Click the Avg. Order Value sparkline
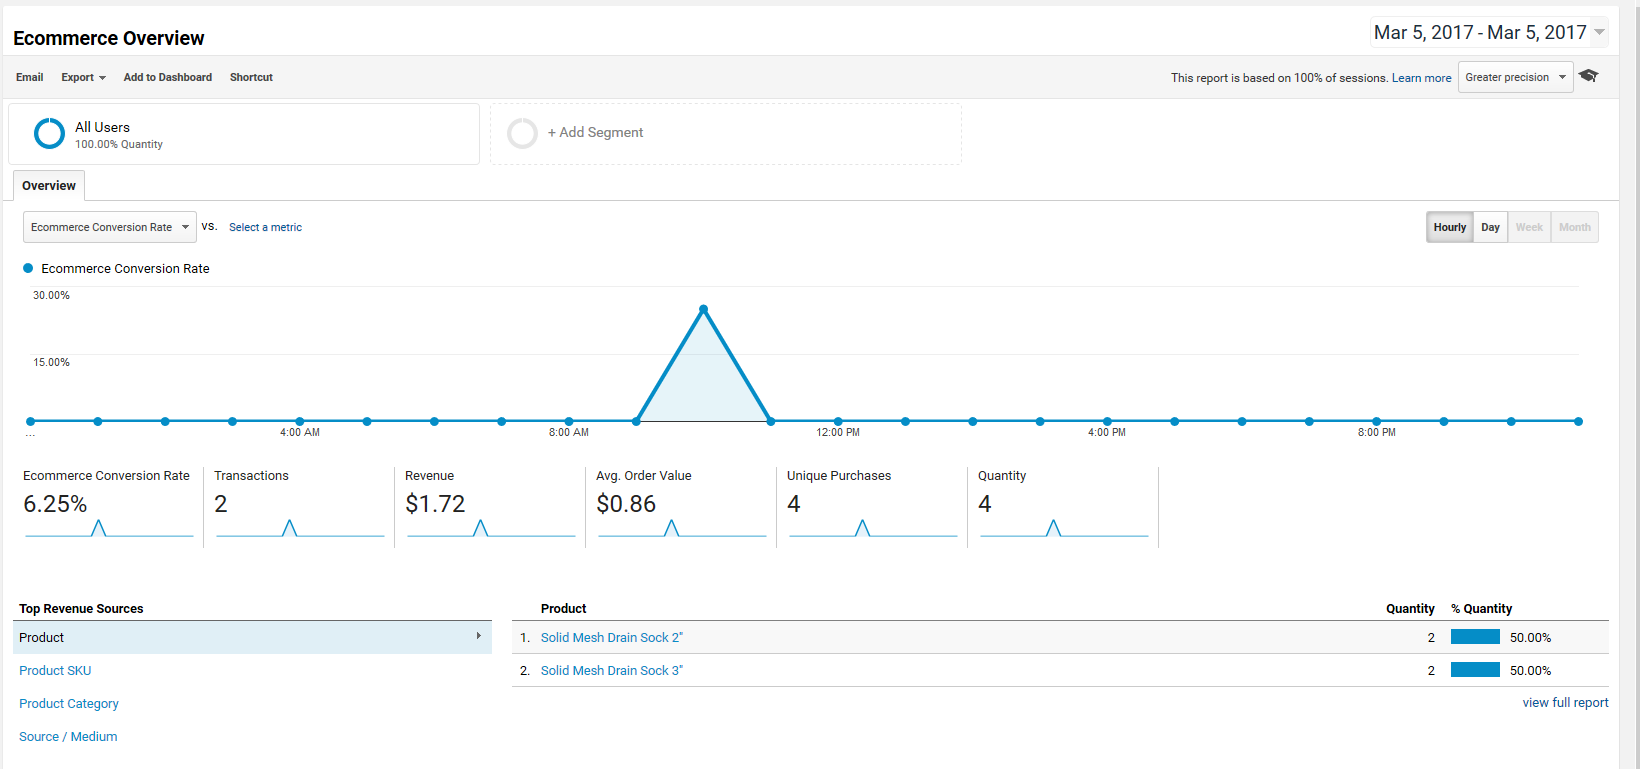Image resolution: width=1640 pixels, height=769 pixels. coord(681,528)
